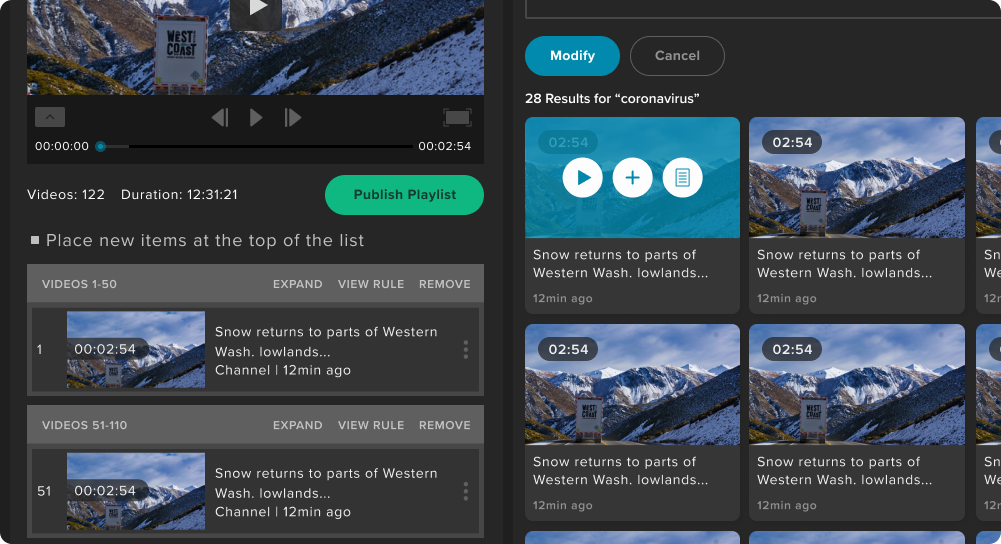Skip to the previous frame in the player
Screen dimensions: 1001x544
click(220, 117)
